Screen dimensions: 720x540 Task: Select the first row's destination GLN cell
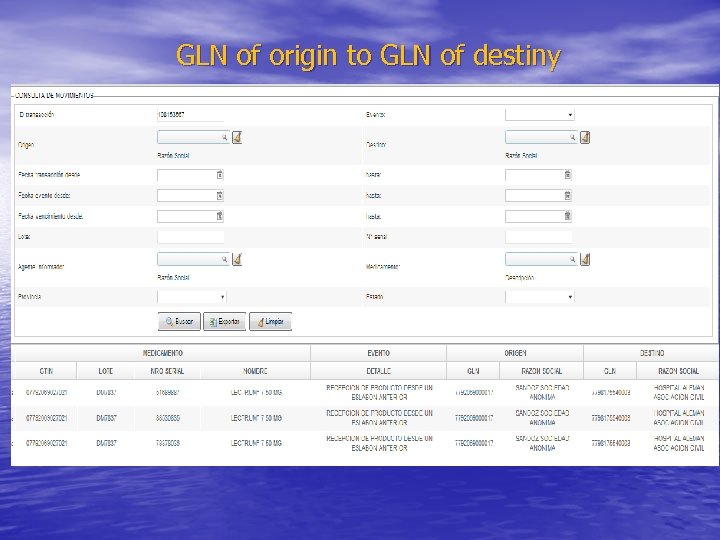click(610, 393)
